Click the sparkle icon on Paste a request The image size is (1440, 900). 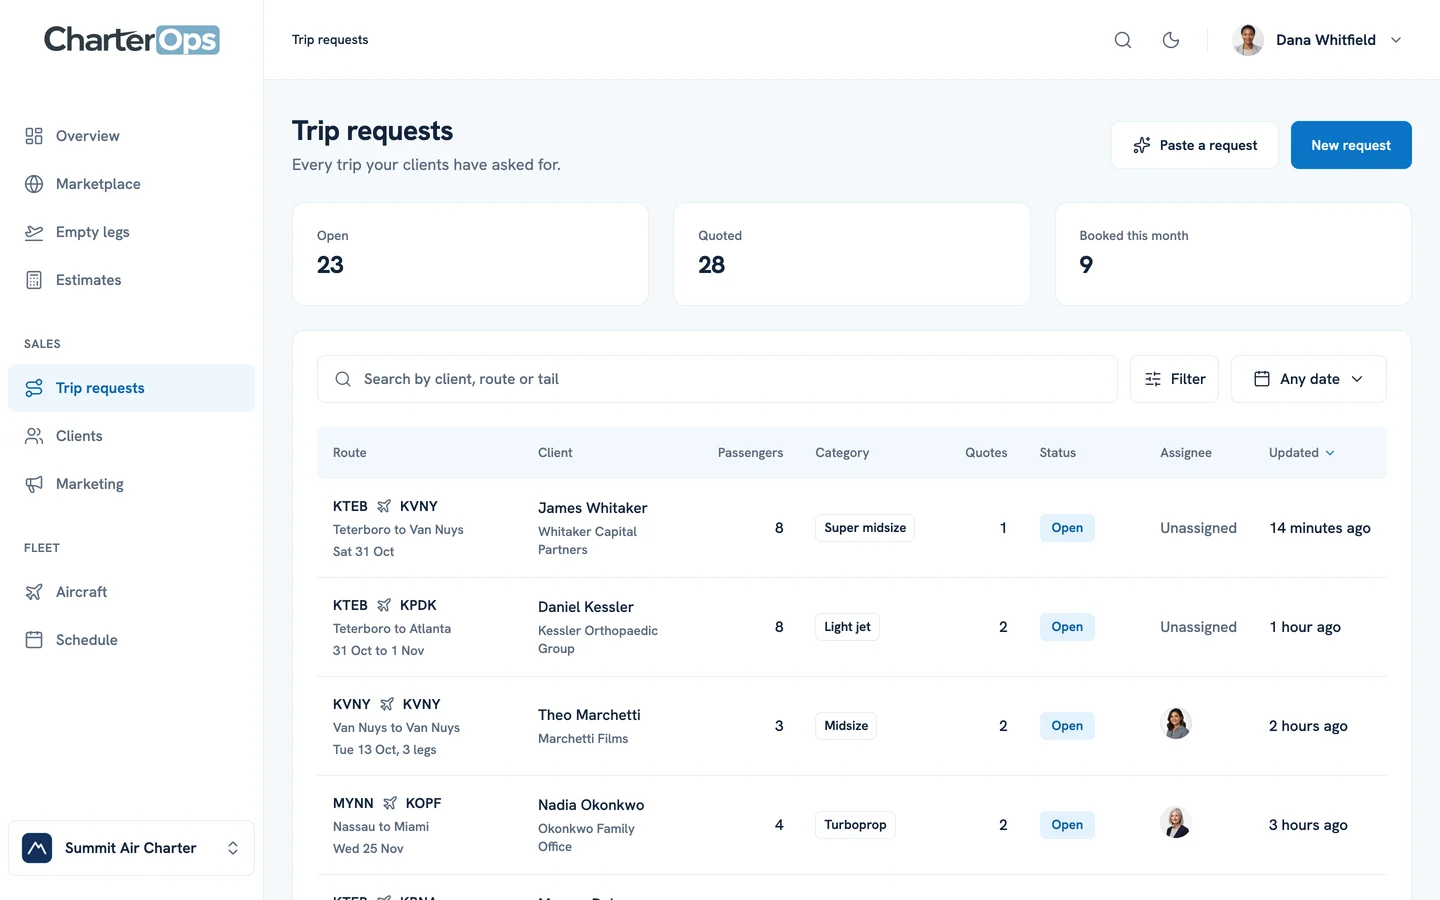[1142, 145]
